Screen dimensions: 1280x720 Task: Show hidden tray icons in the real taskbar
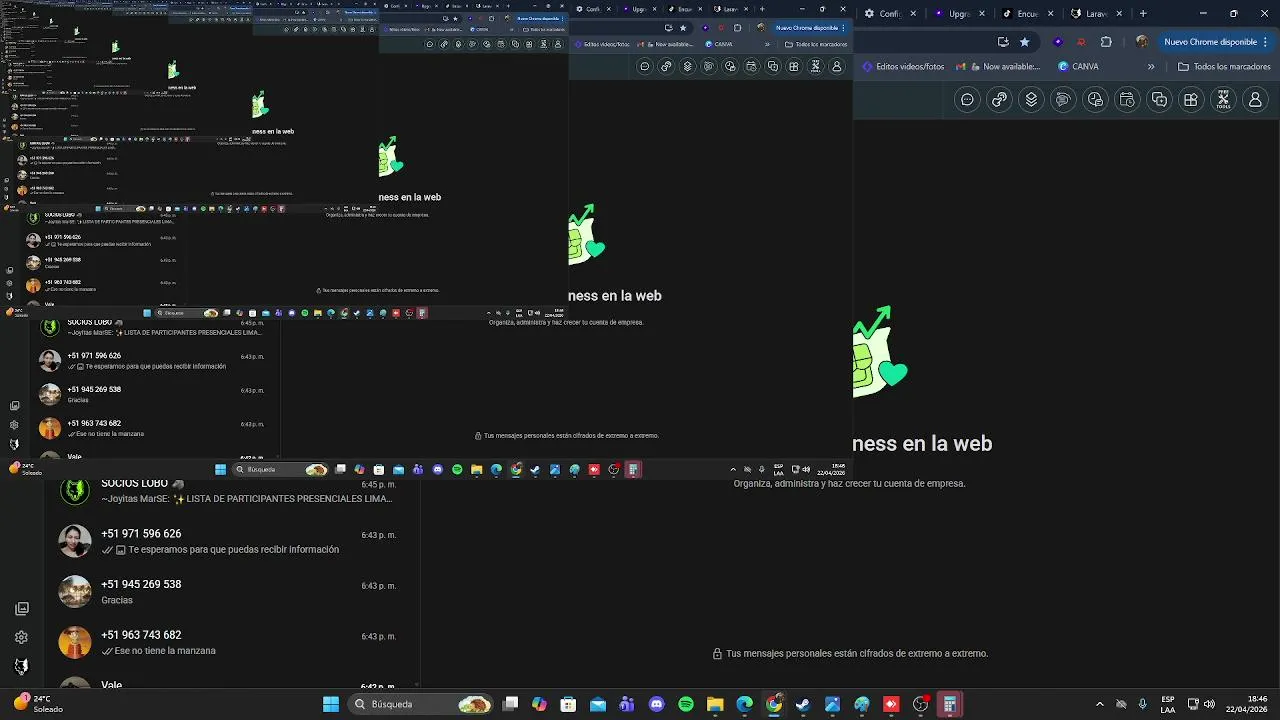[1100, 704]
